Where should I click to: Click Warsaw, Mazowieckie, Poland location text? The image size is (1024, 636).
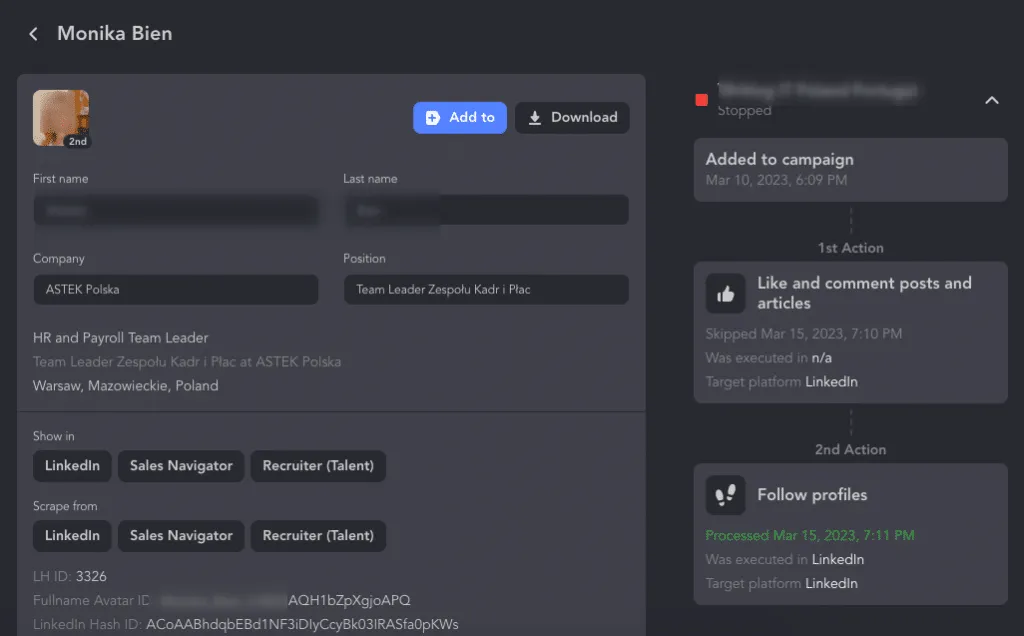click(125, 386)
